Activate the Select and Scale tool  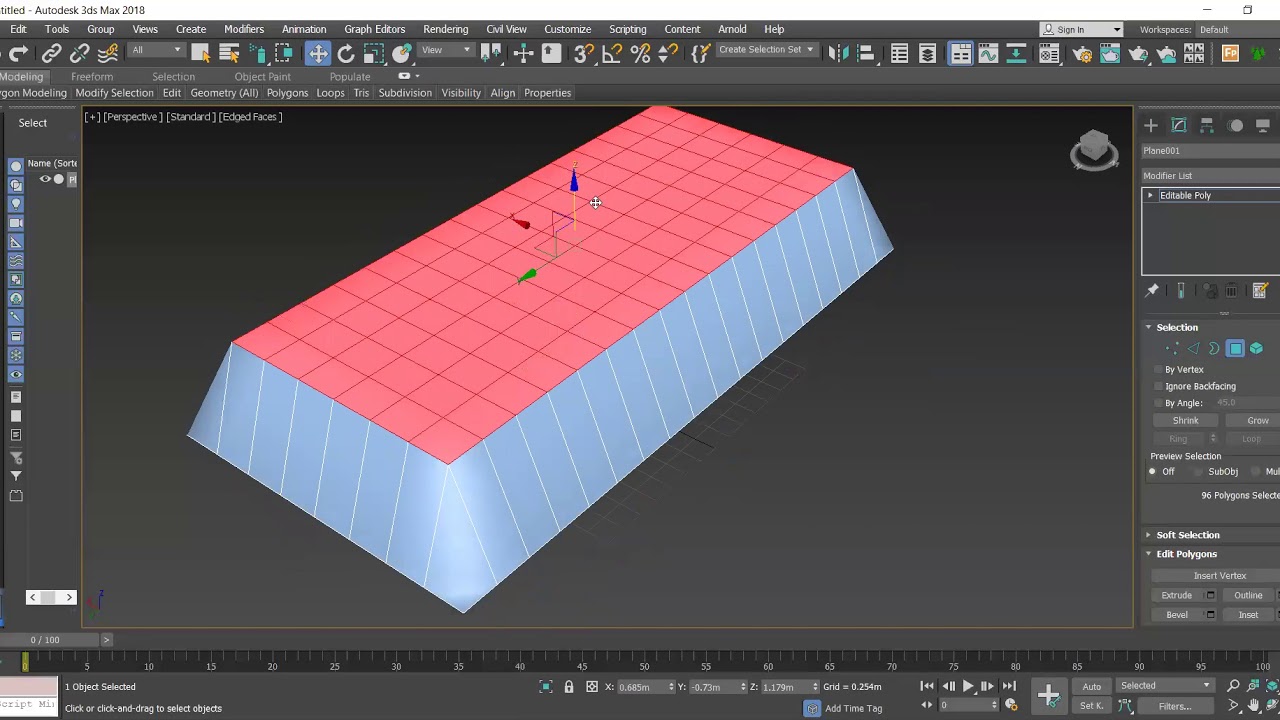[x=373, y=53]
